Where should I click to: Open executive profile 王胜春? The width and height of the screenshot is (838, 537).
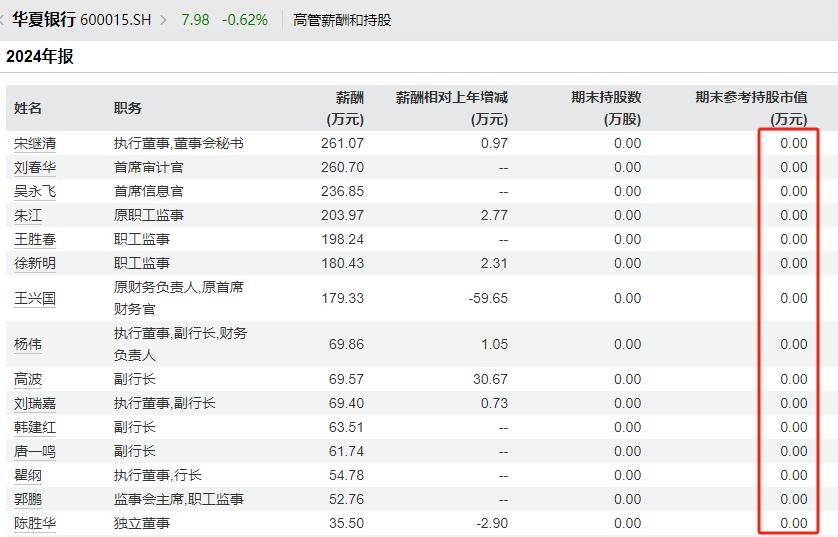(x=35, y=239)
